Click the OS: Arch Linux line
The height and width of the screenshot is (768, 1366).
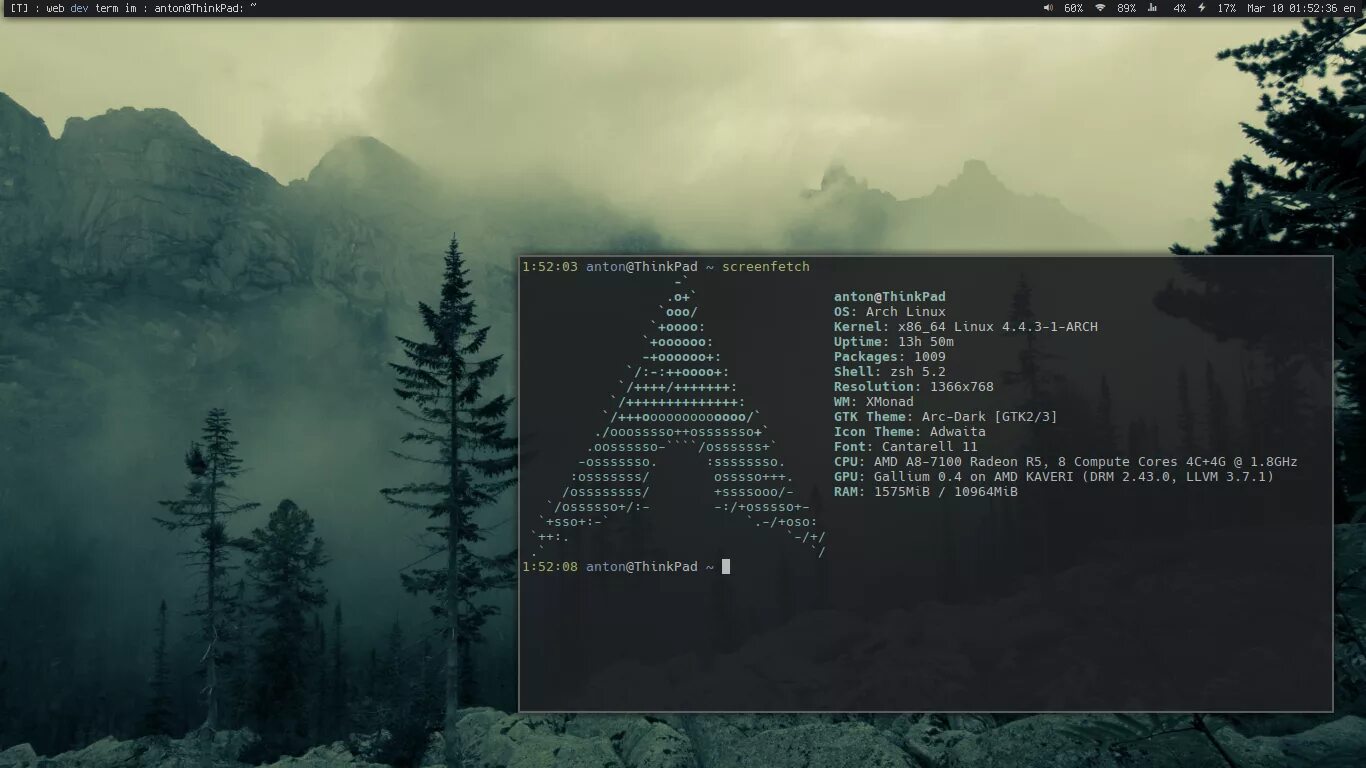tap(889, 312)
